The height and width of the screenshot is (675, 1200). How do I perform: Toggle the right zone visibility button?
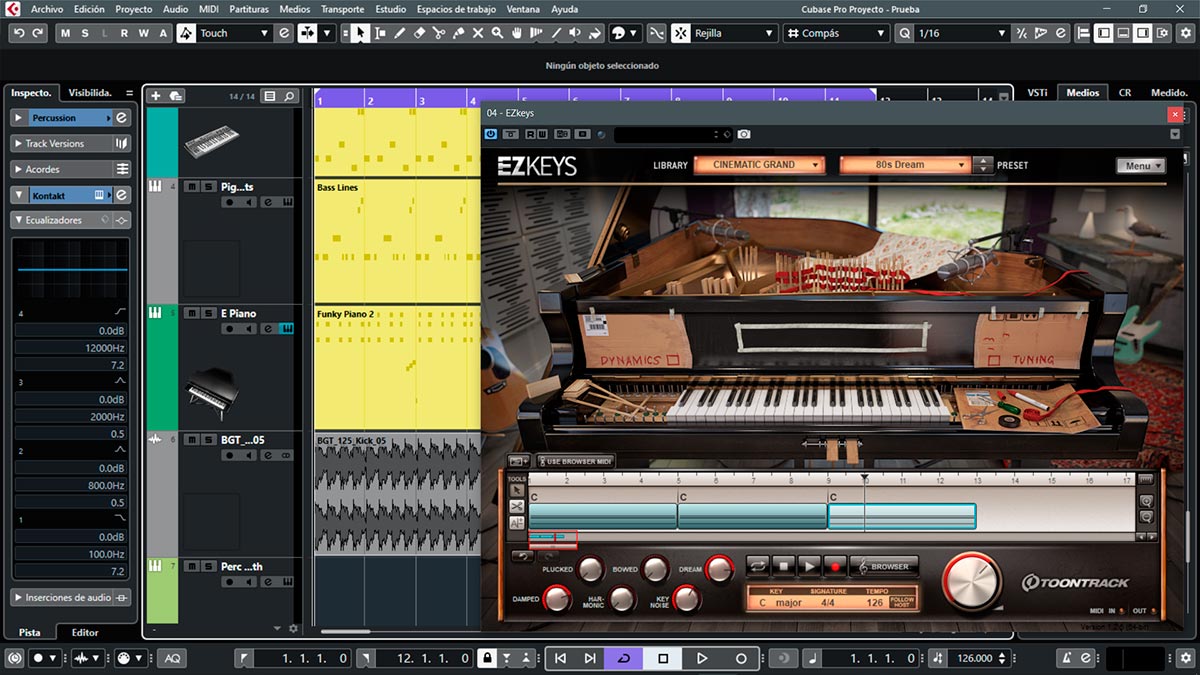(1142, 33)
